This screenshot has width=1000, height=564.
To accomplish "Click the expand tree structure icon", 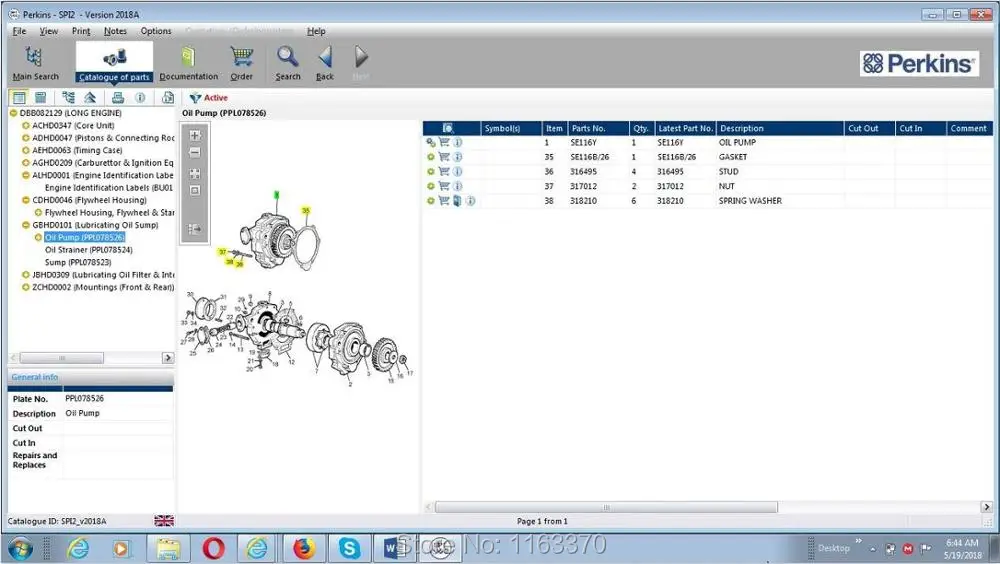I will pyautogui.click(x=68, y=98).
